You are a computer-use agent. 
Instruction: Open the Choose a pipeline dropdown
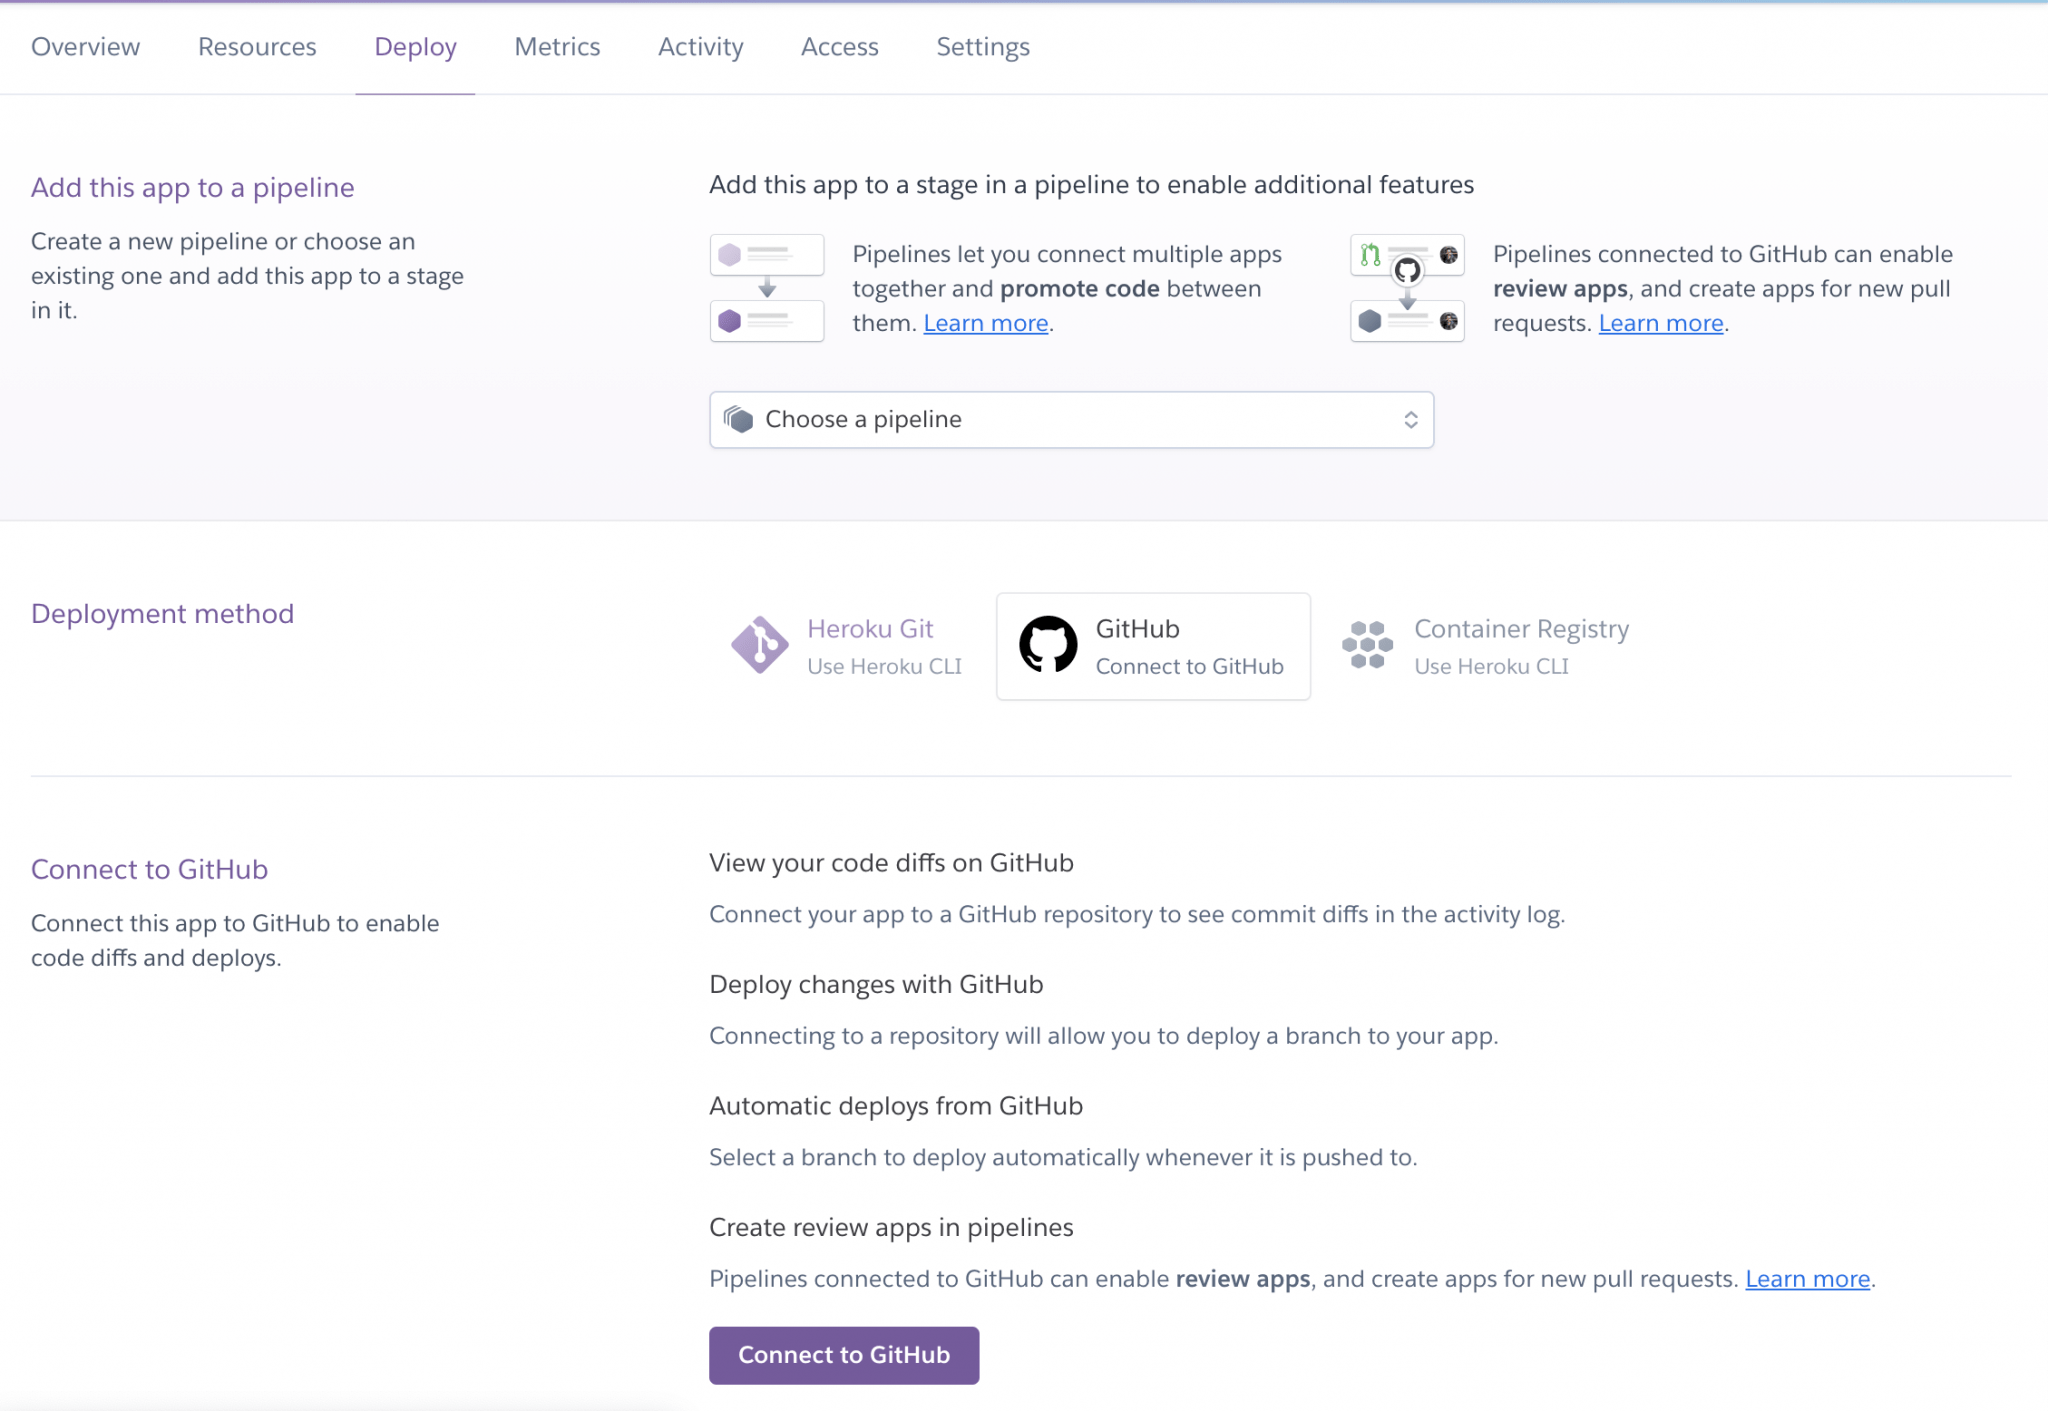pos(1070,419)
